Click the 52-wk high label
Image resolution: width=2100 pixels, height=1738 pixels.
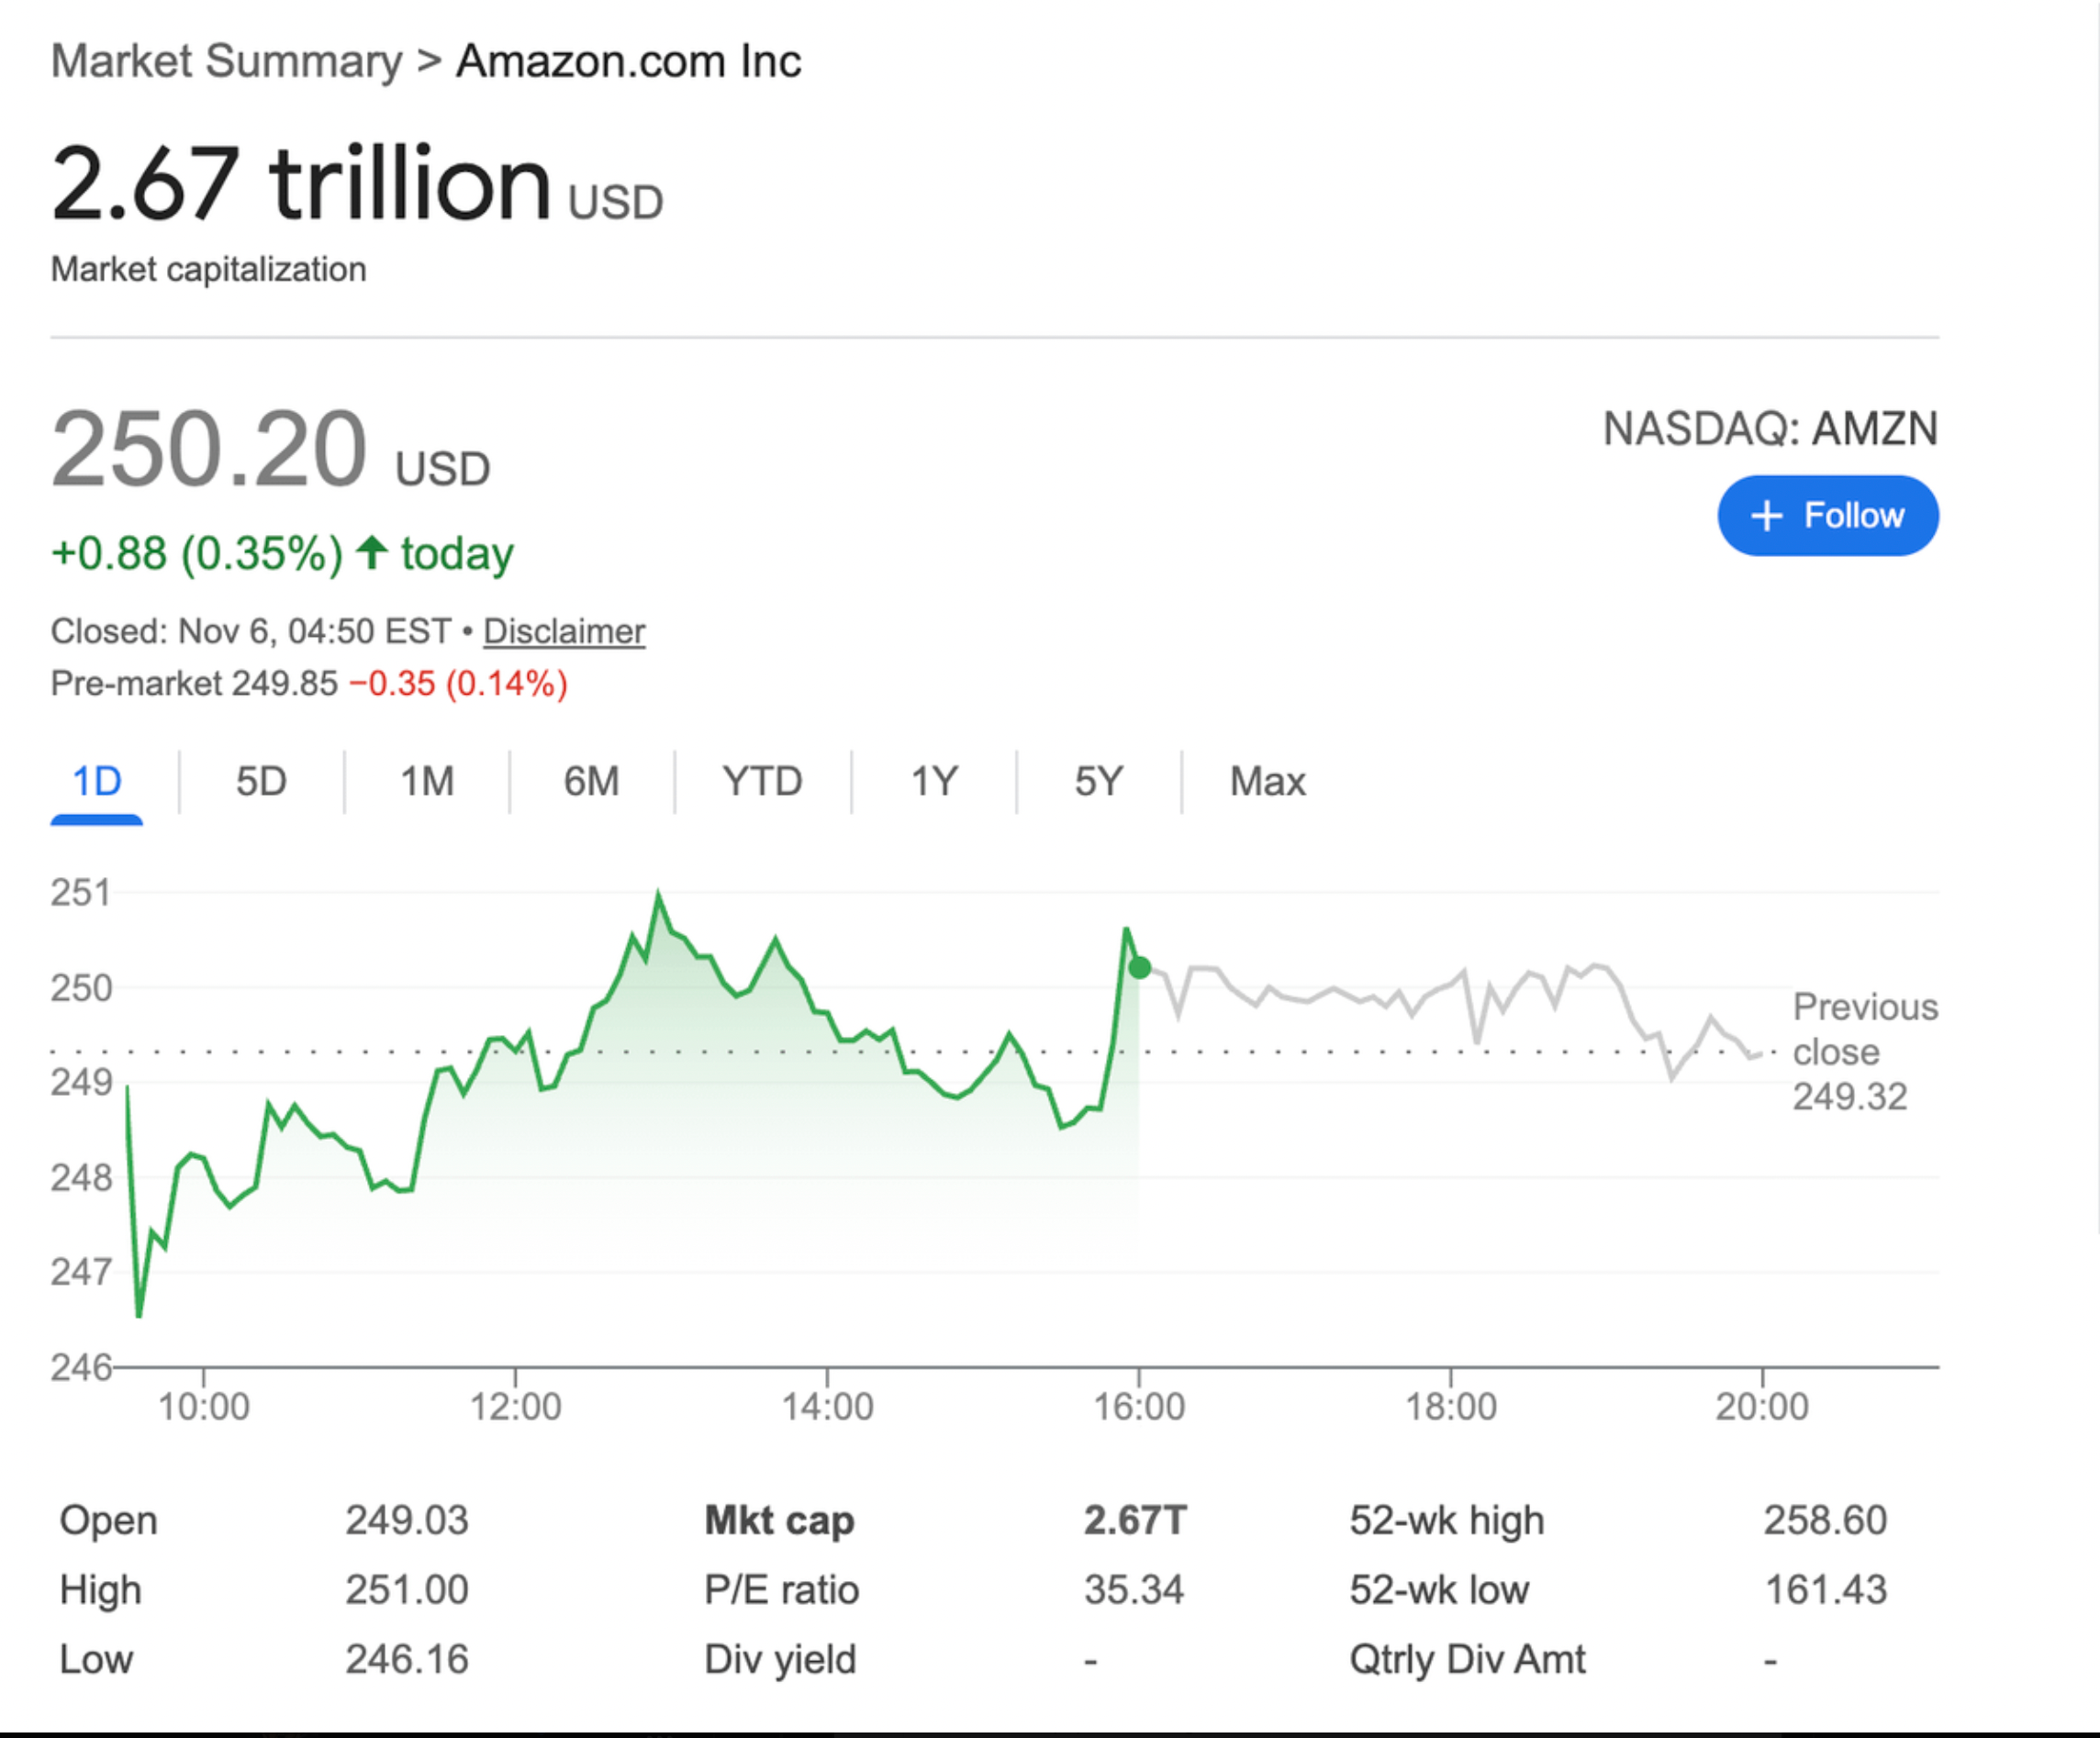pos(1446,1520)
